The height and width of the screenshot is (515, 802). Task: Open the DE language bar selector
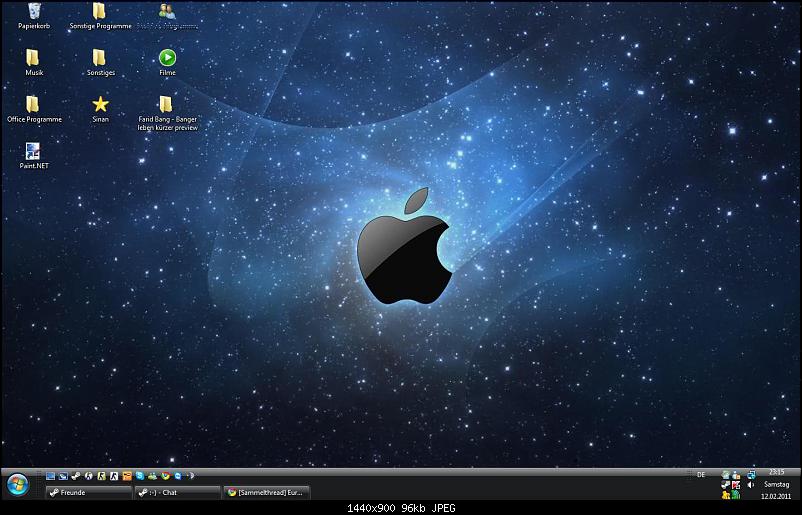click(701, 474)
